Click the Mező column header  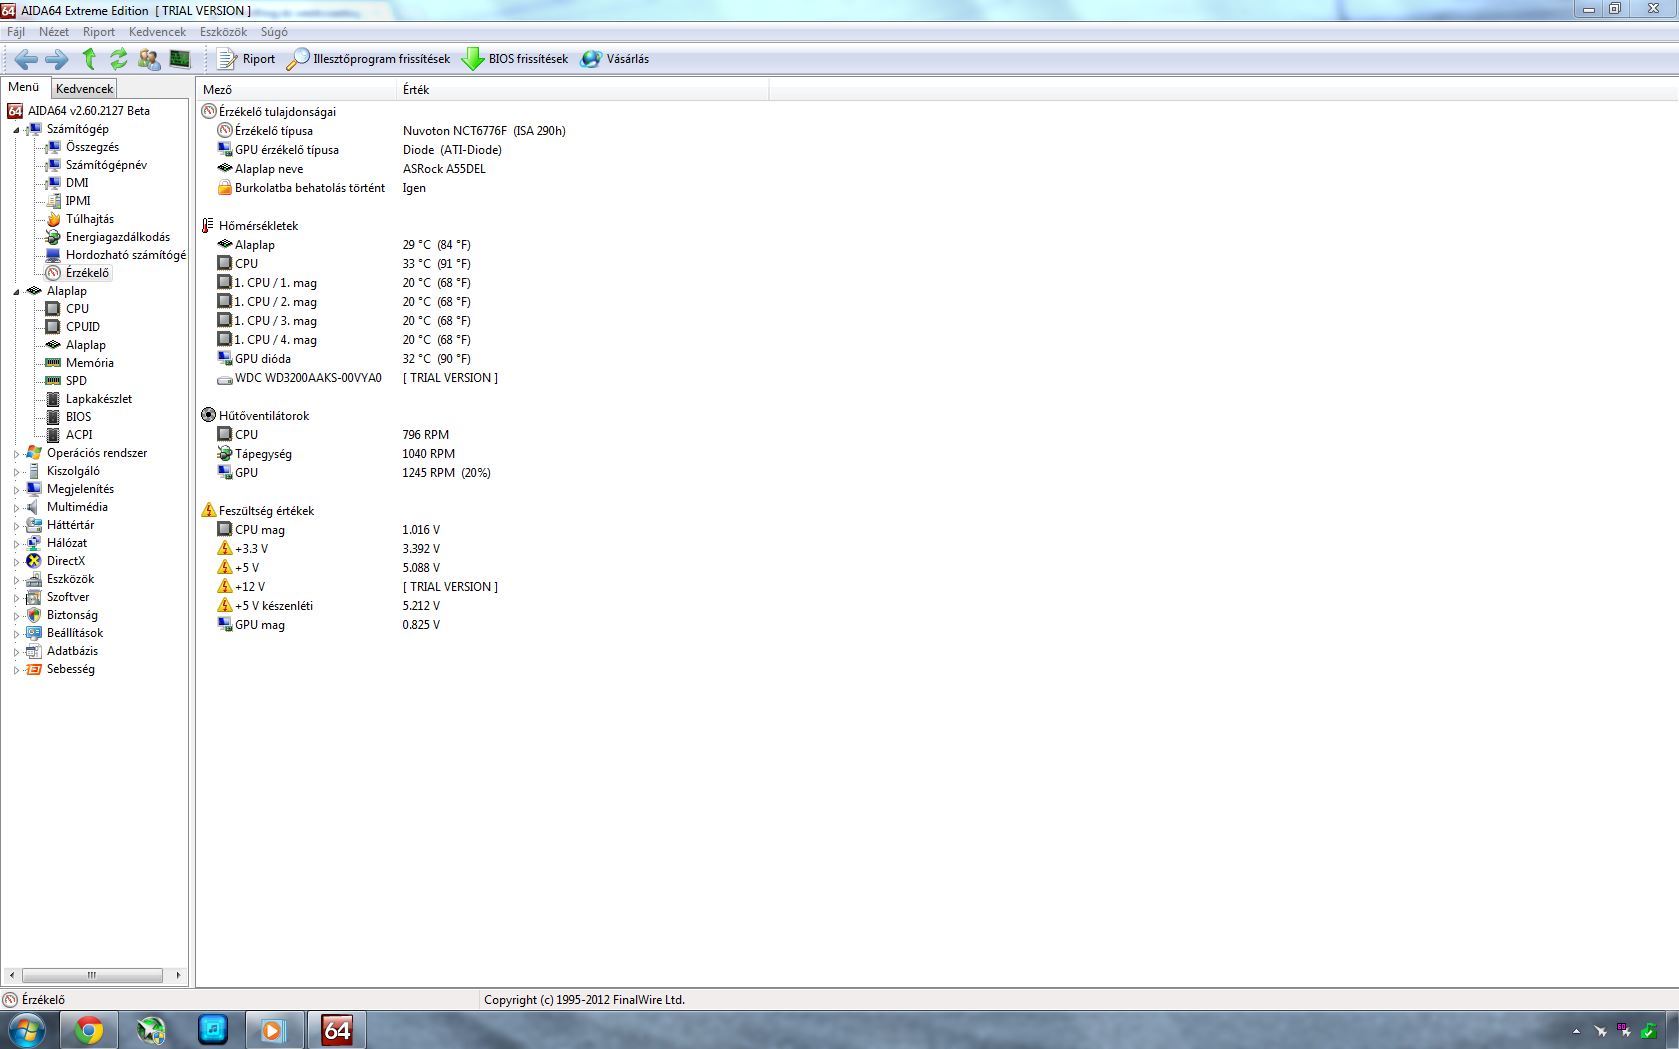pyautogui.click(x=296, y=90)
